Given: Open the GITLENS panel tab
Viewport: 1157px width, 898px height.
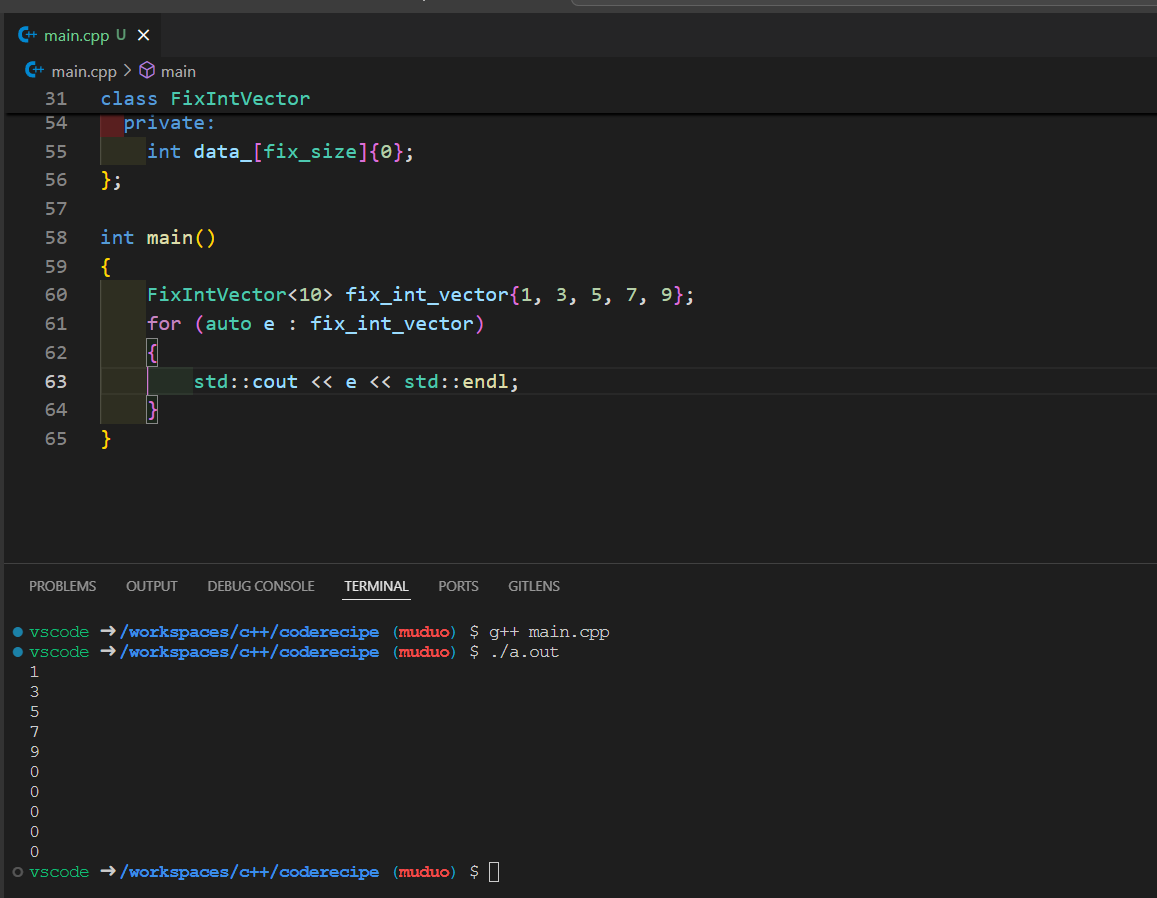Looking at the screenshot, I should click(x=533, y=586).
